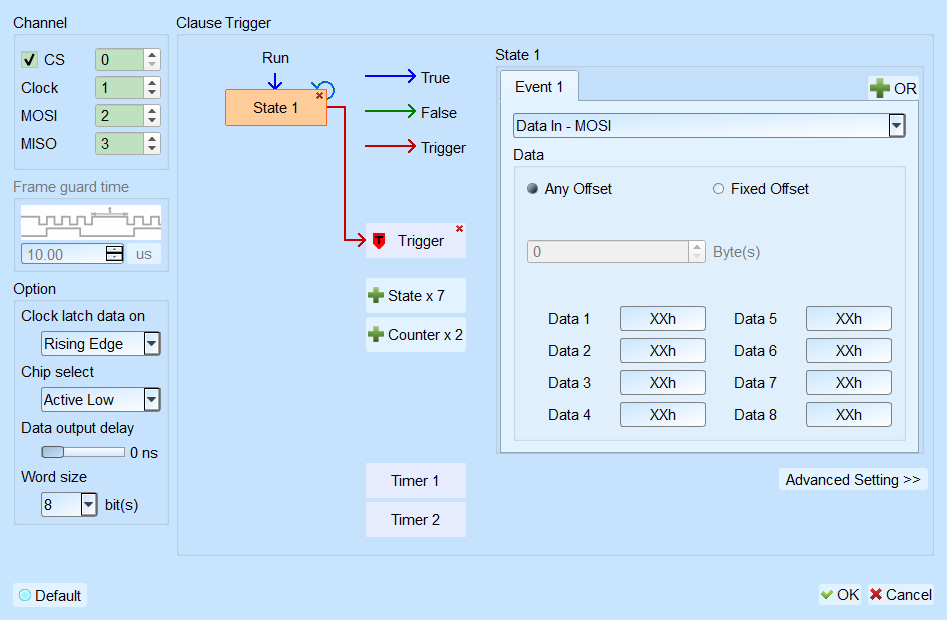This screenshot has width=947, height=620.
Task: Open Advanced Setting
Action: (x=853, y=480)
